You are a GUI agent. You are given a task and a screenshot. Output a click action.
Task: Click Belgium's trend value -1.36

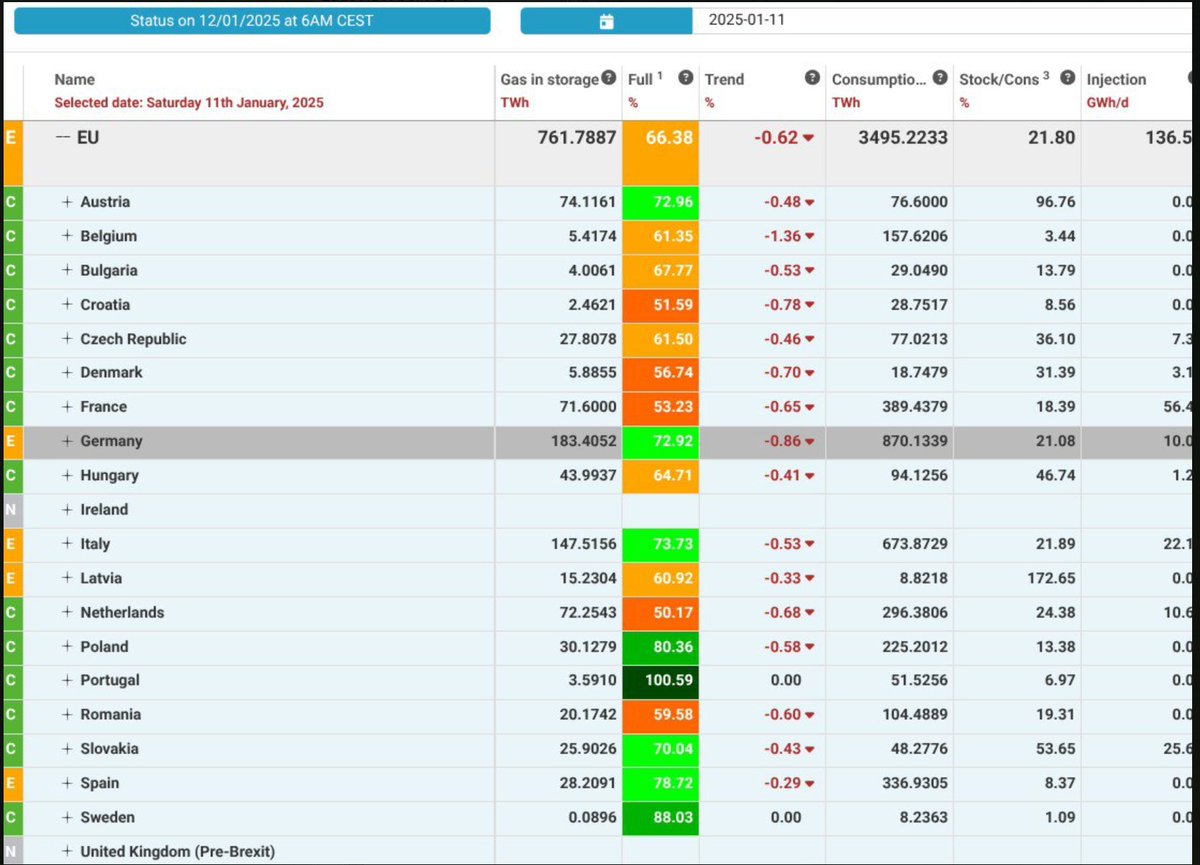pos(783,236)
